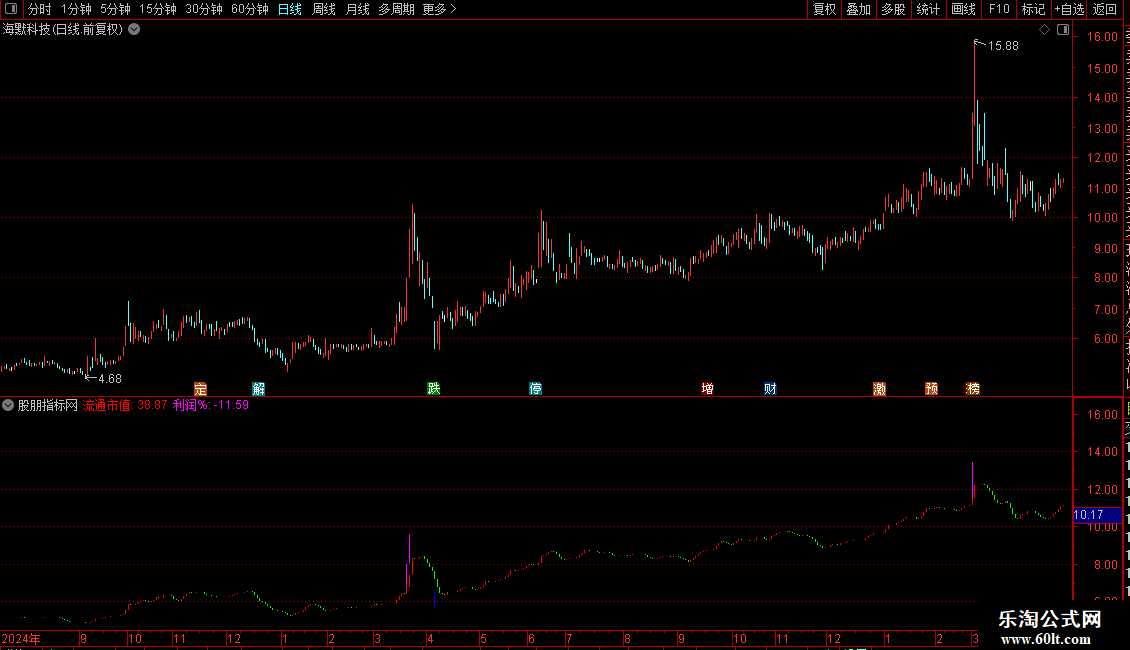Select the 月线 monthly tab
1130x650 pixels.
[357, 9]
